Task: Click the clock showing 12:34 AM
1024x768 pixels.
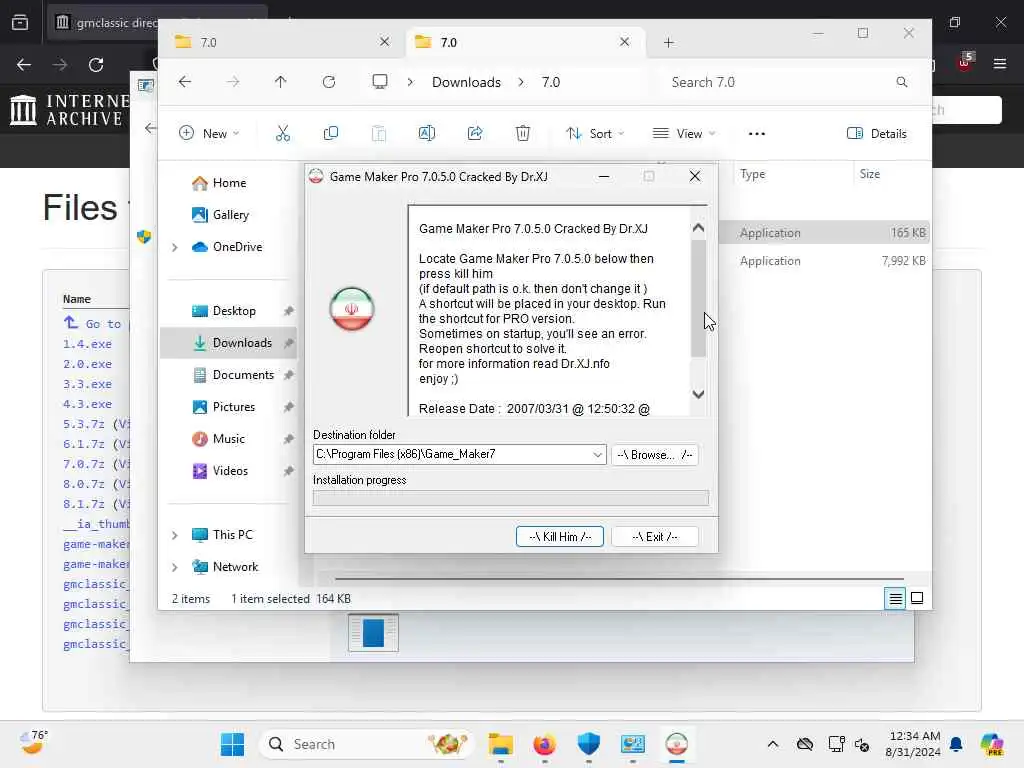Action: tap(914, 744)
